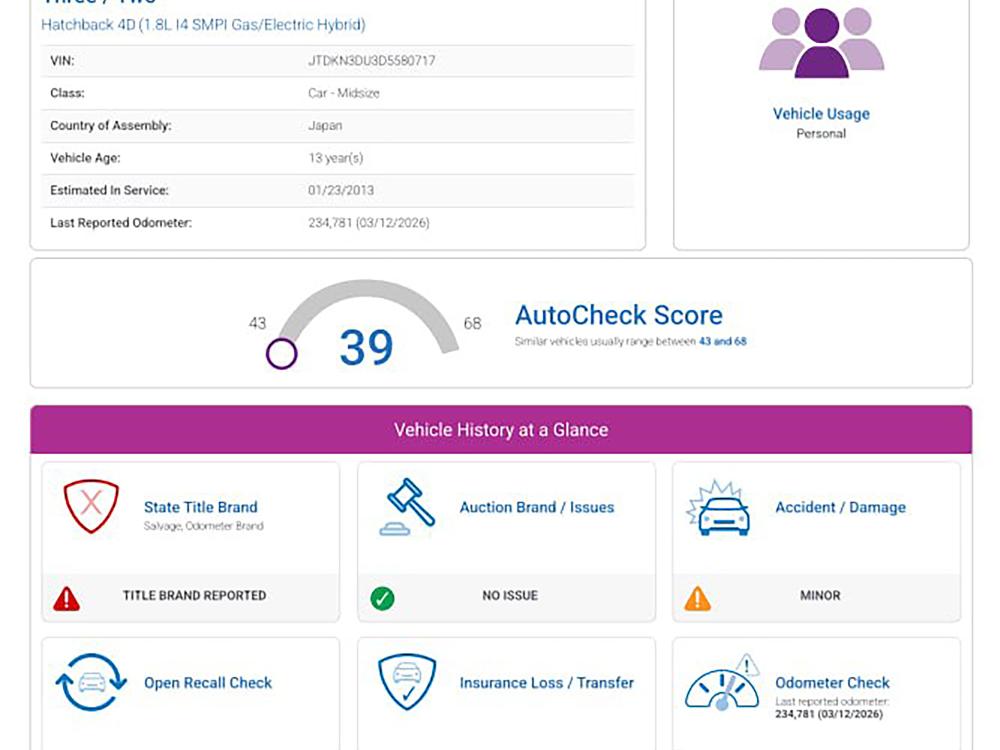Click the Auction Brand gavel icon

coord(408,506)
